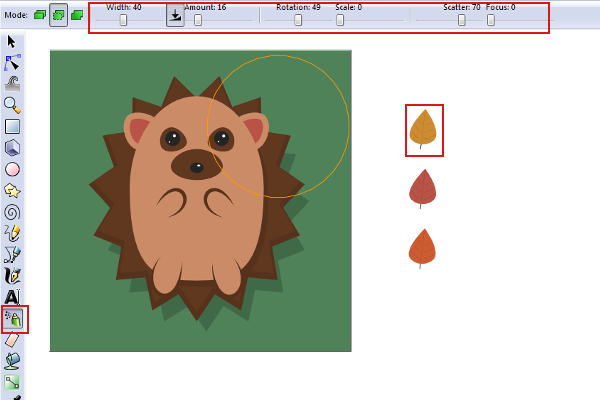Select the Rectangle tool
The image size is (600, 400).
coord(13,126)
